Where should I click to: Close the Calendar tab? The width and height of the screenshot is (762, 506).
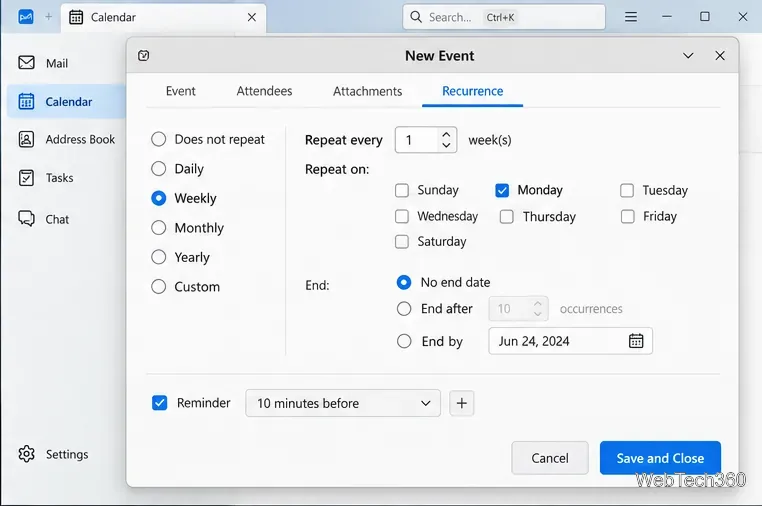252,17
